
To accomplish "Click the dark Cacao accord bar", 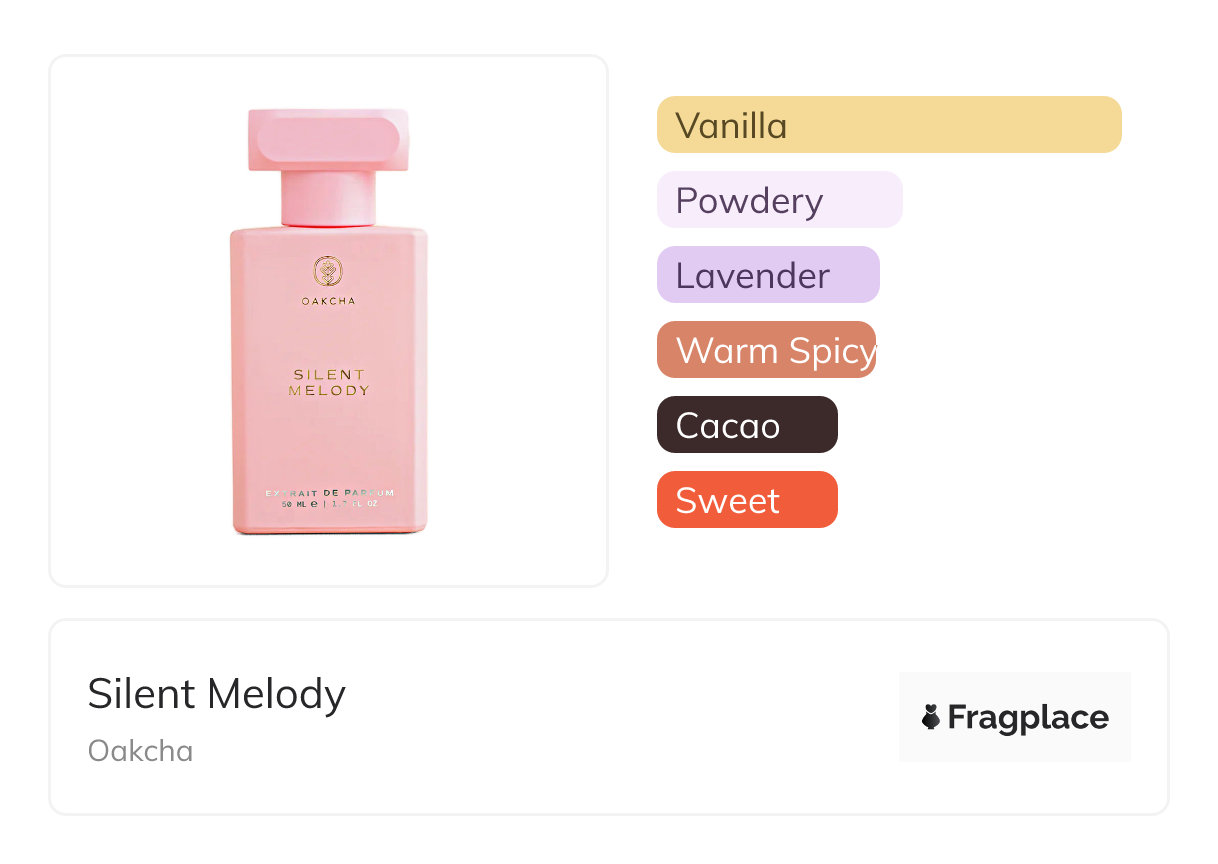I will (x=746, y=425).
